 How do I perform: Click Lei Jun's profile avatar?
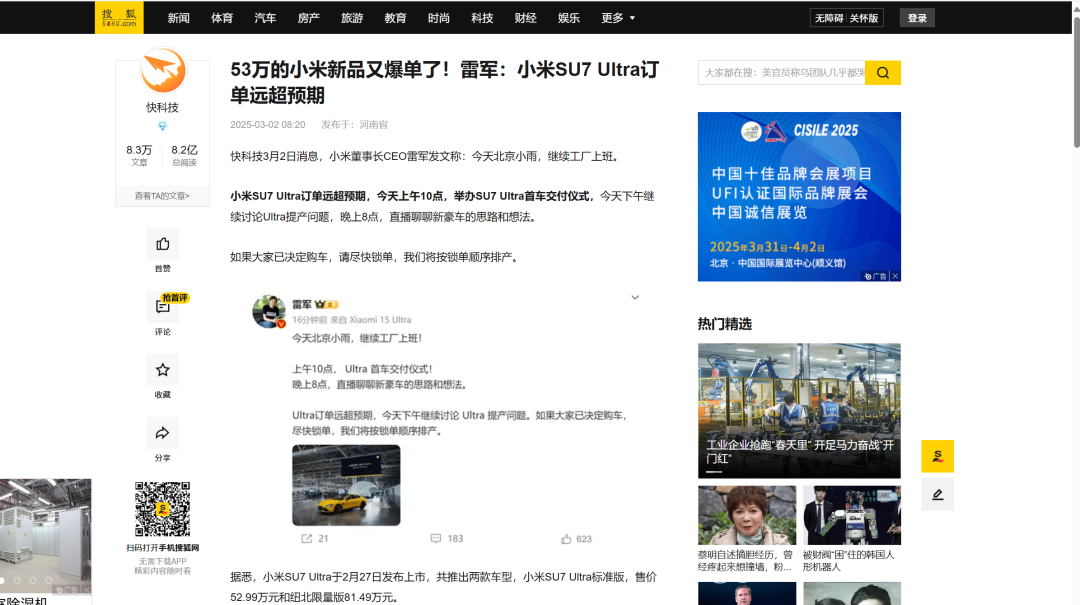point(269,311)
